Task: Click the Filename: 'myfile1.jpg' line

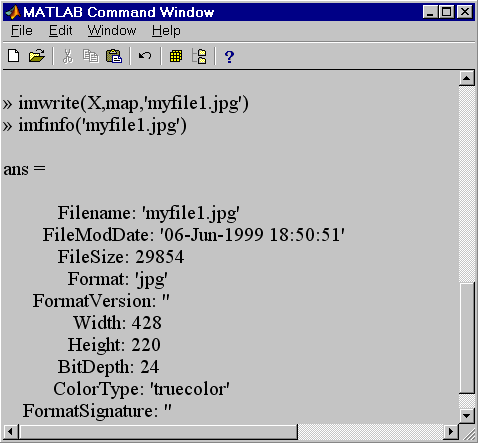Action: pos(149,213)
